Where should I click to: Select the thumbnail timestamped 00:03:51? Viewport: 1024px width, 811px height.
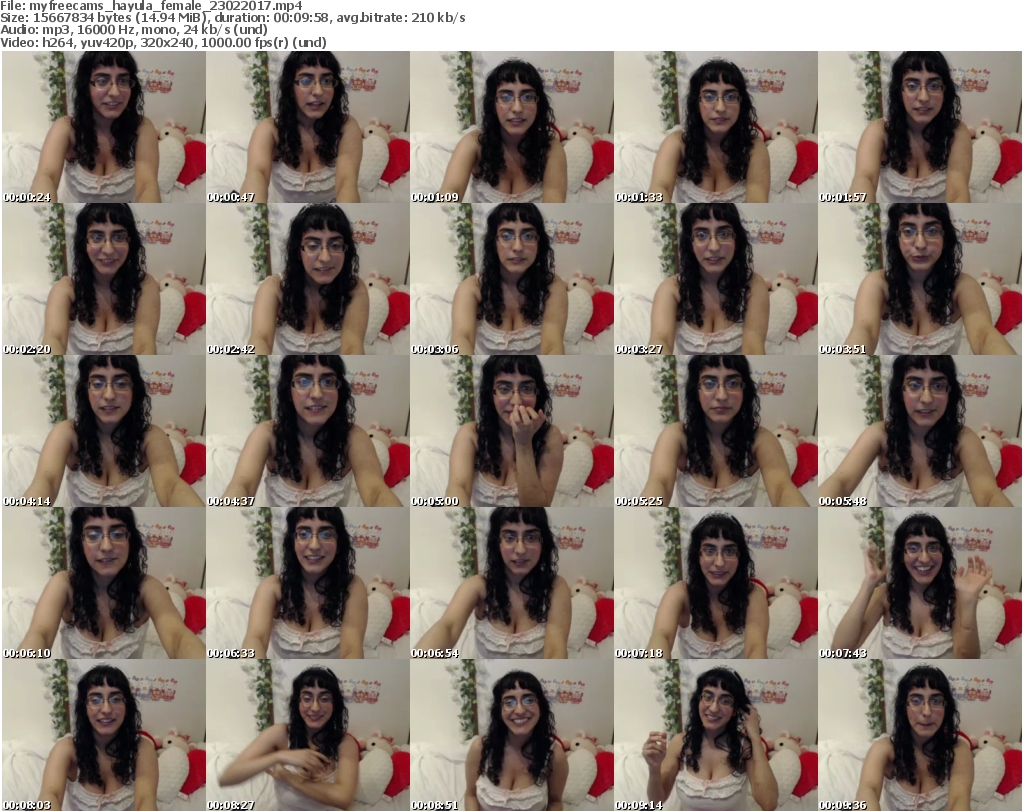tap(920, 279)
